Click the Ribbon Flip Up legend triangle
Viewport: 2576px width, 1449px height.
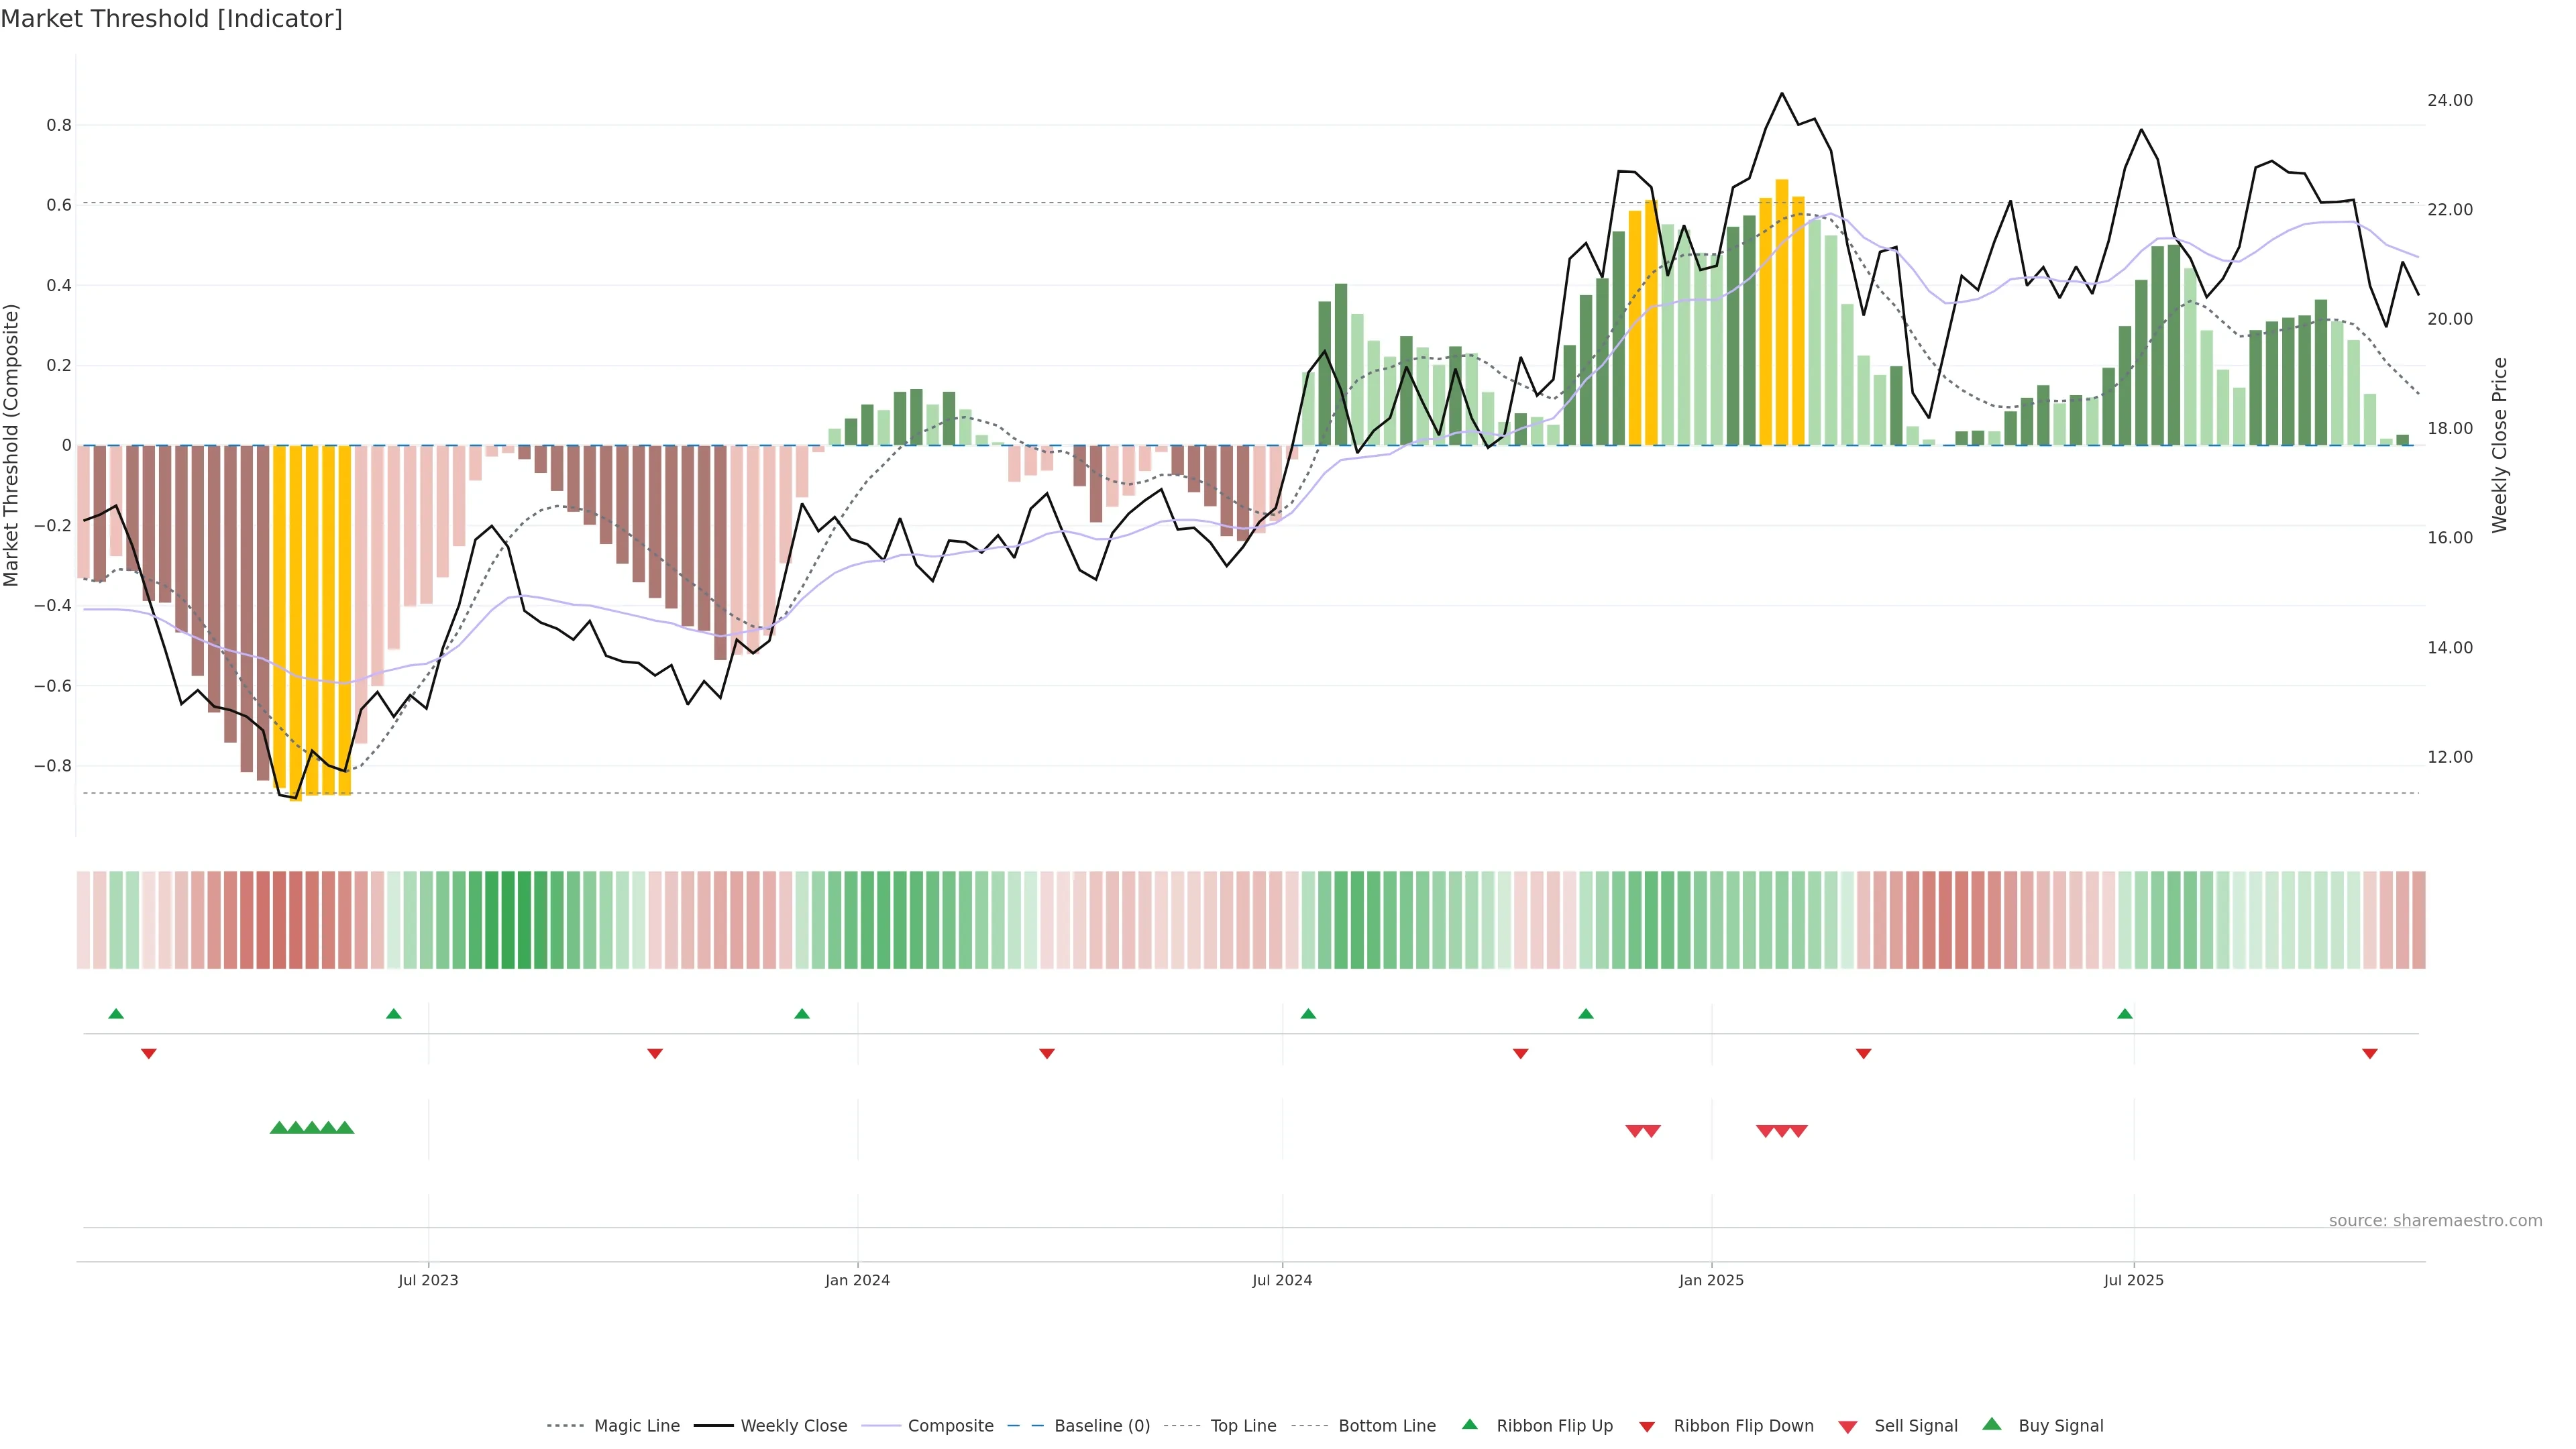1470,1424
